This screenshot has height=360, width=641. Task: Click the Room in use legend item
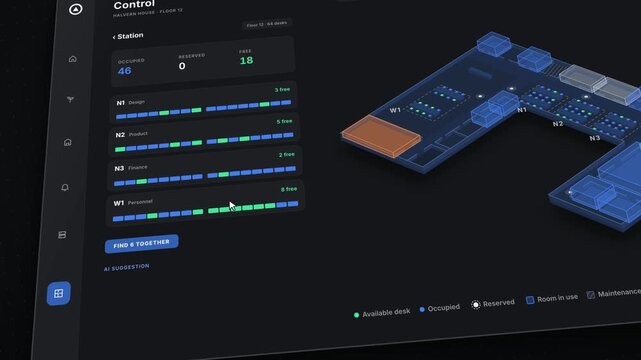(552, 298)
